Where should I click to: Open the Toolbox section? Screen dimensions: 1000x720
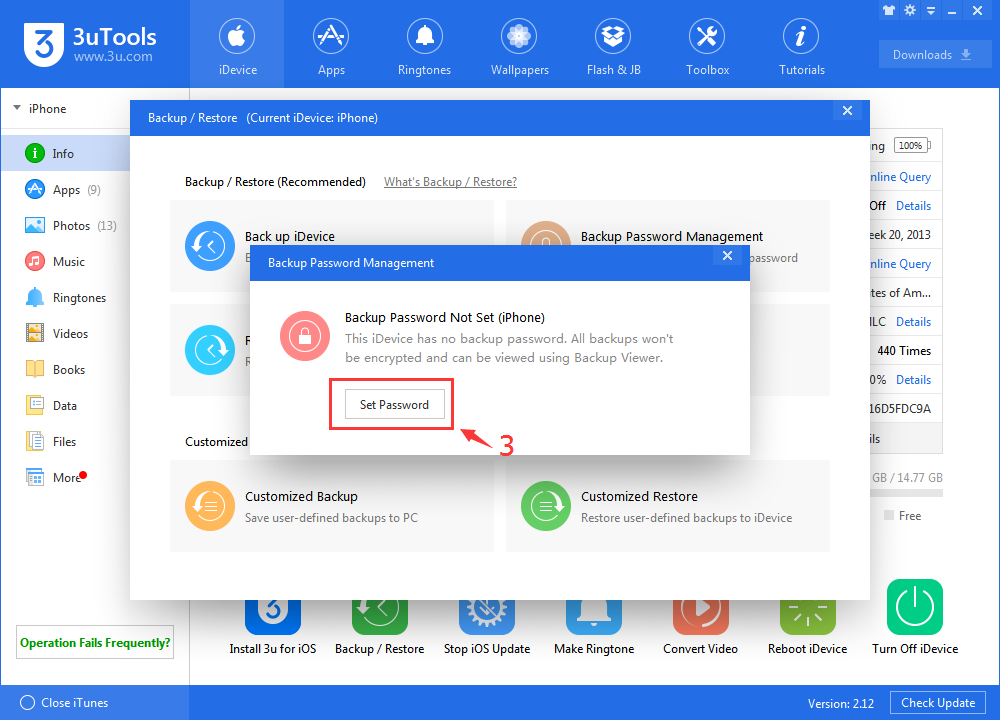pyautogui.click(x=707, y=45)
